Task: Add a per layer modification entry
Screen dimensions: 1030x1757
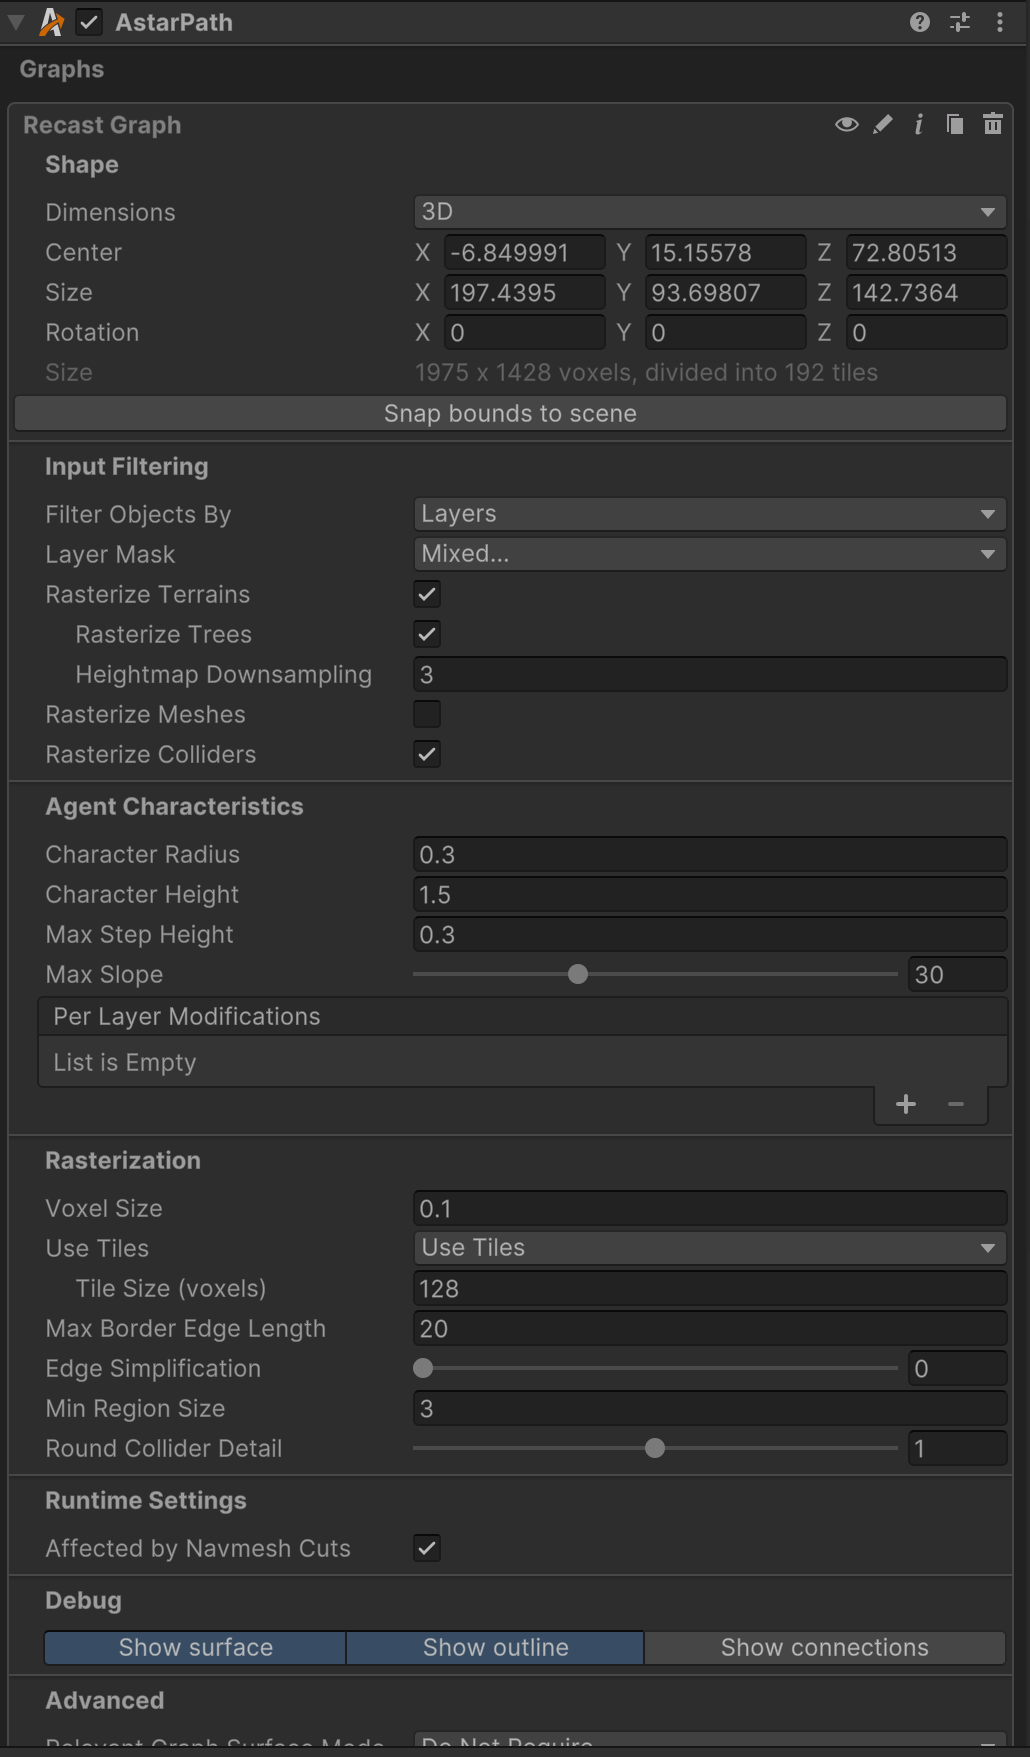Action: [x=906, y=1104]
